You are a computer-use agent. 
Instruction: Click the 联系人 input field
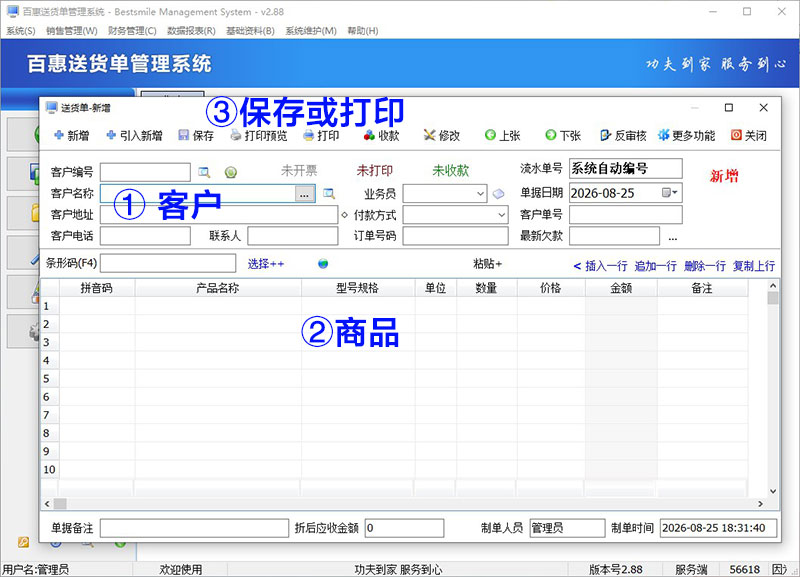[x=293, y=236]
